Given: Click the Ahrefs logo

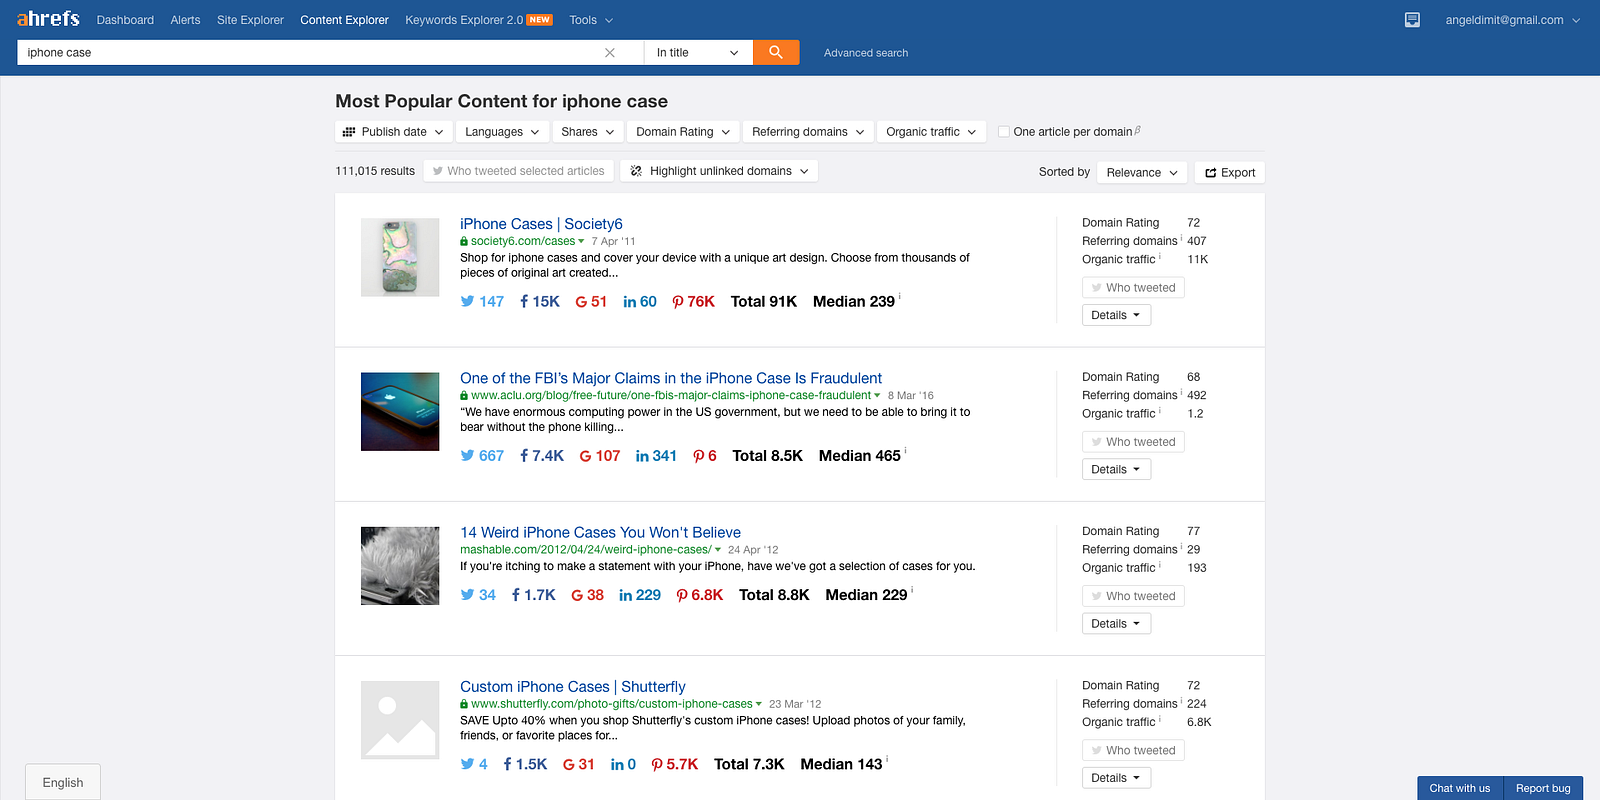Looking at the screenshot, I should tap(48, 19).
